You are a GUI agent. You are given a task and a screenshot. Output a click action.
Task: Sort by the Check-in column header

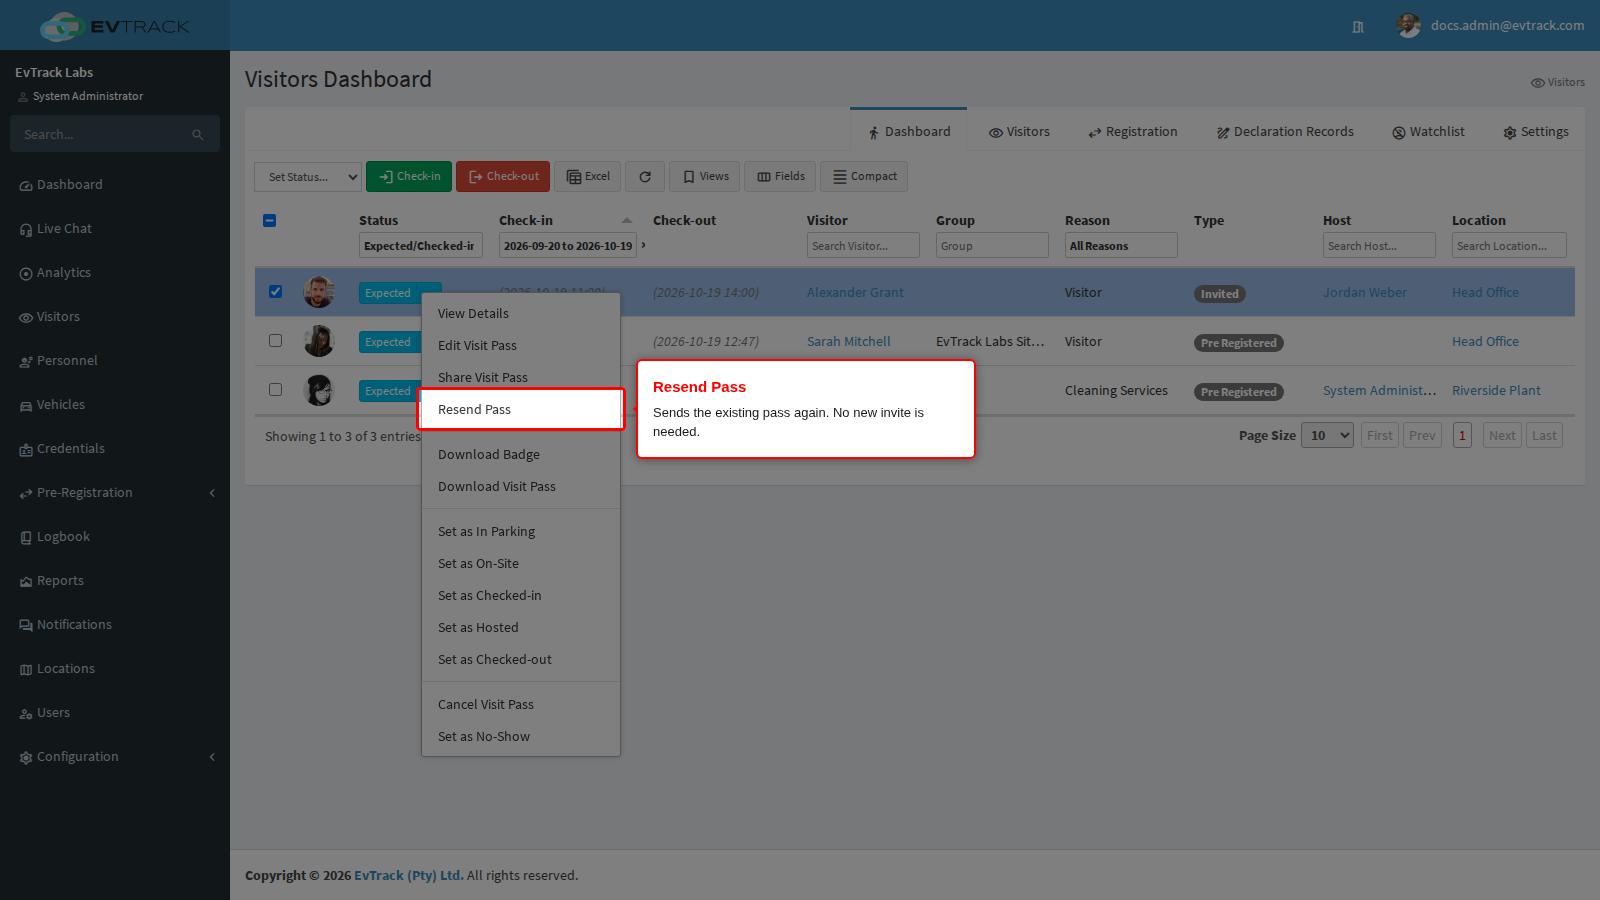click(566, 221)
